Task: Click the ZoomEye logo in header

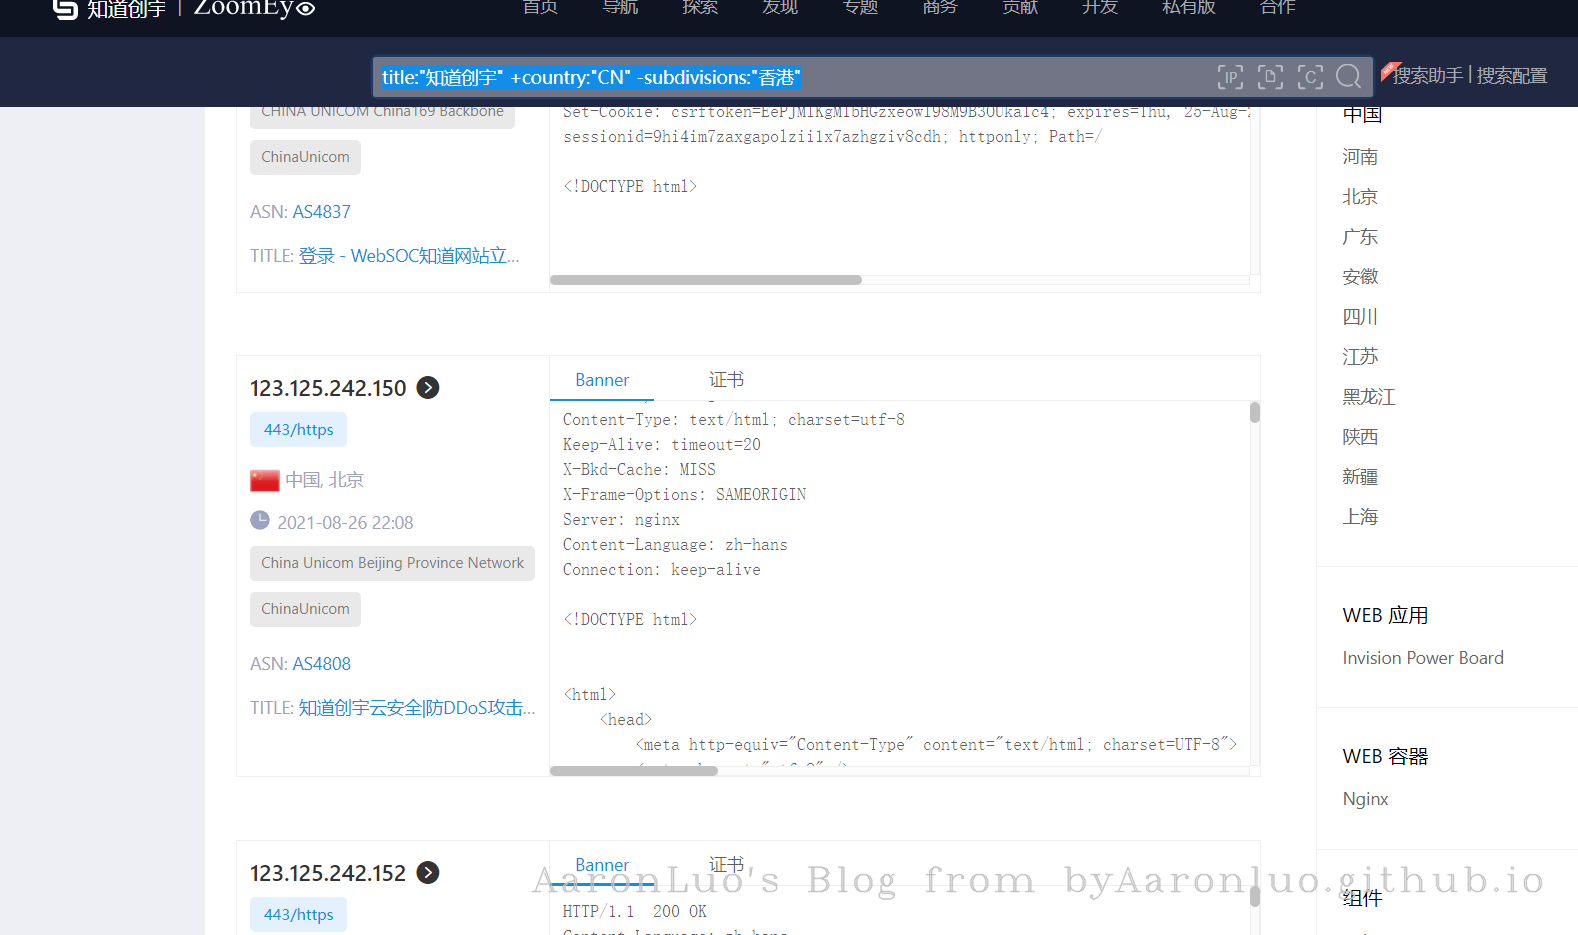Action: click(x=254, y=9)
